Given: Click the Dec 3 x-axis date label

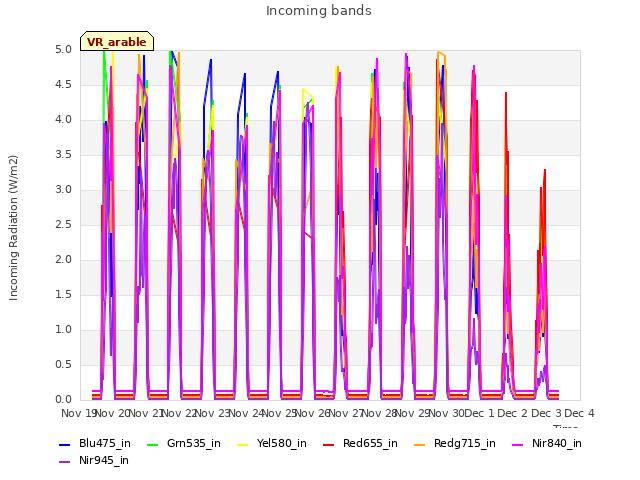Looking at the screenshot, I should 547,413.
